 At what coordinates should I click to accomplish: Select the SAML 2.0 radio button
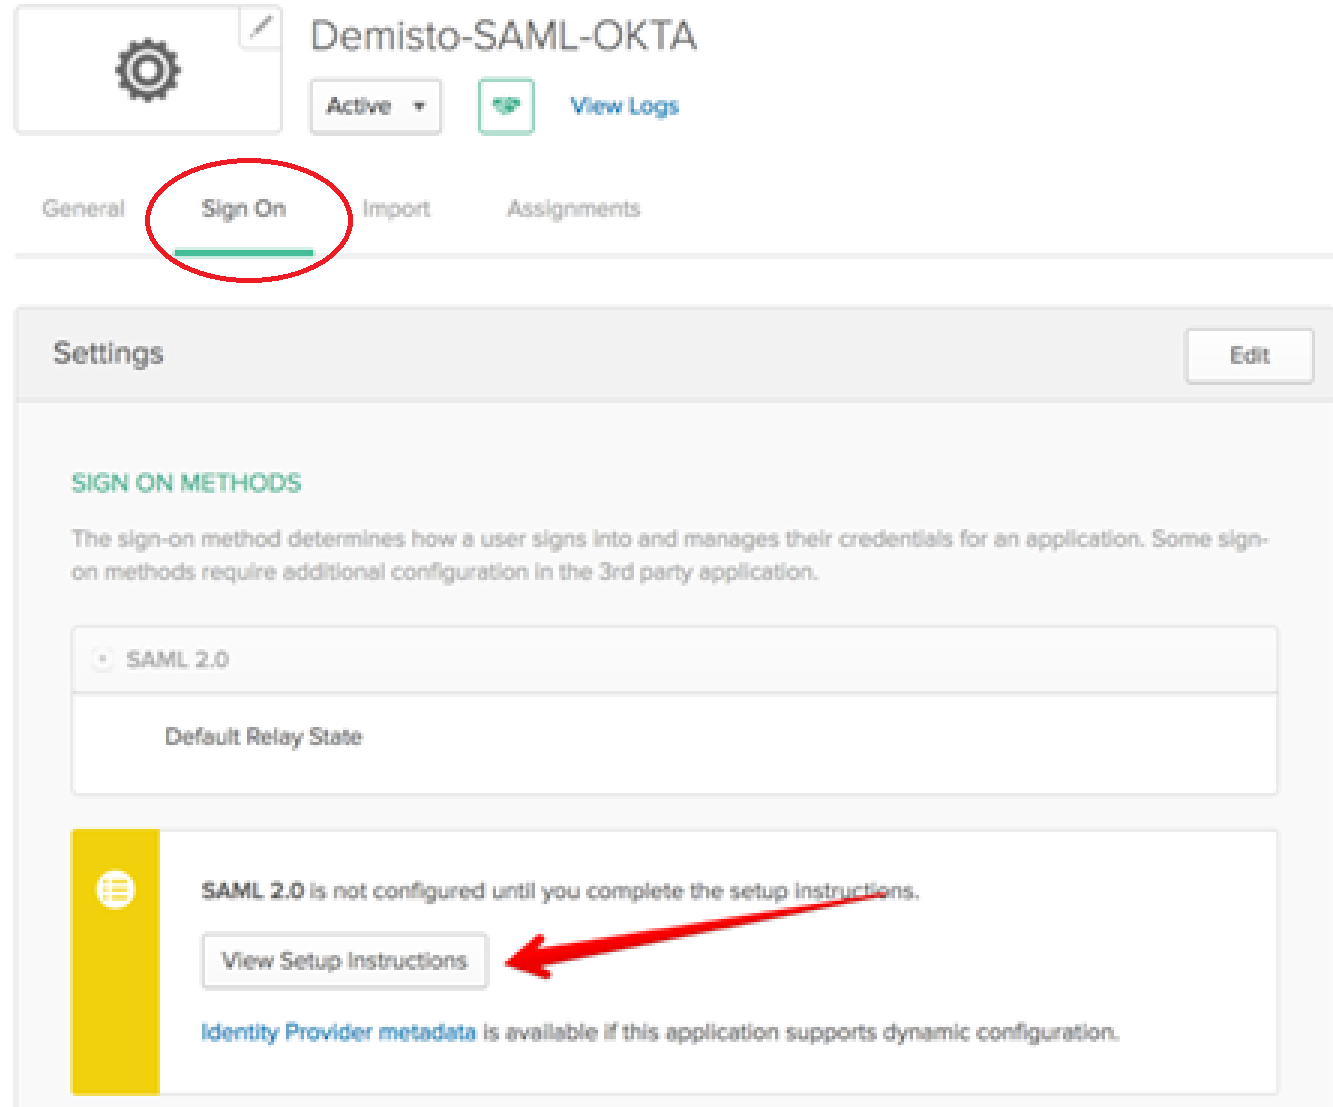click(102, 659)
